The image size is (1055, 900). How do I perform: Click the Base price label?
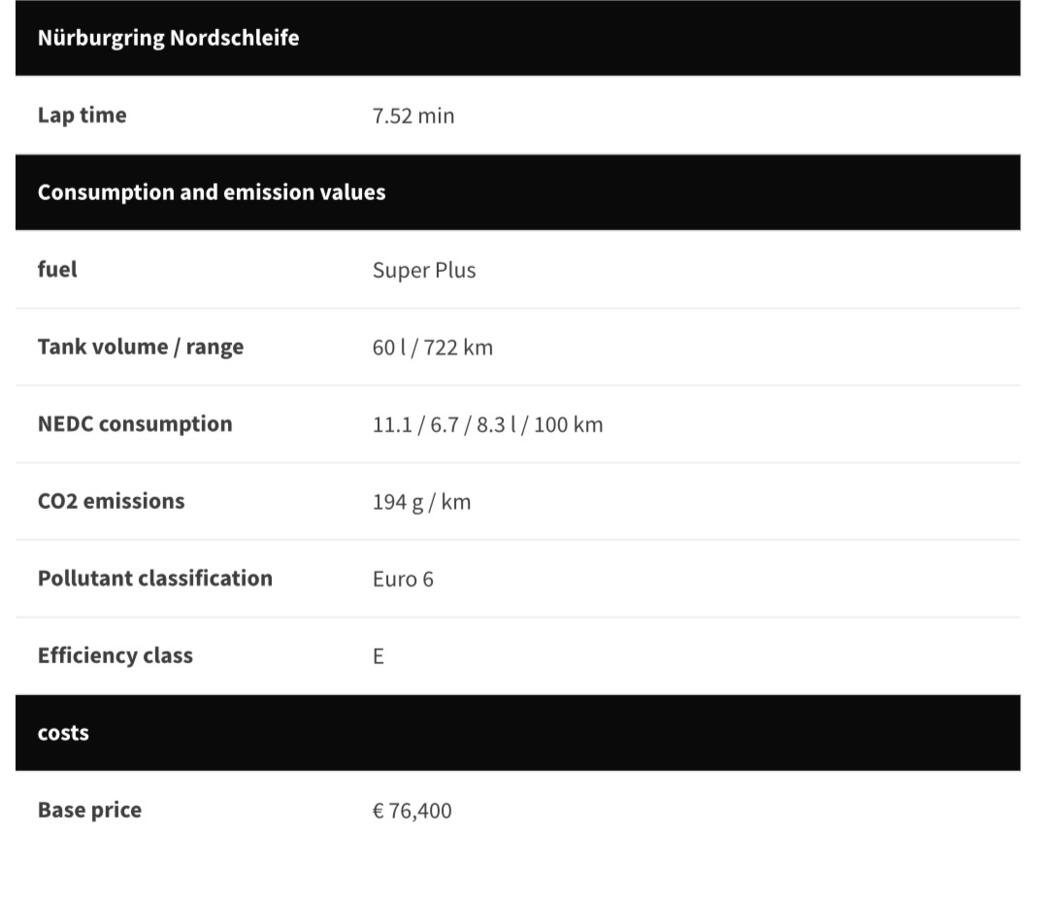[x=89, y=810]
